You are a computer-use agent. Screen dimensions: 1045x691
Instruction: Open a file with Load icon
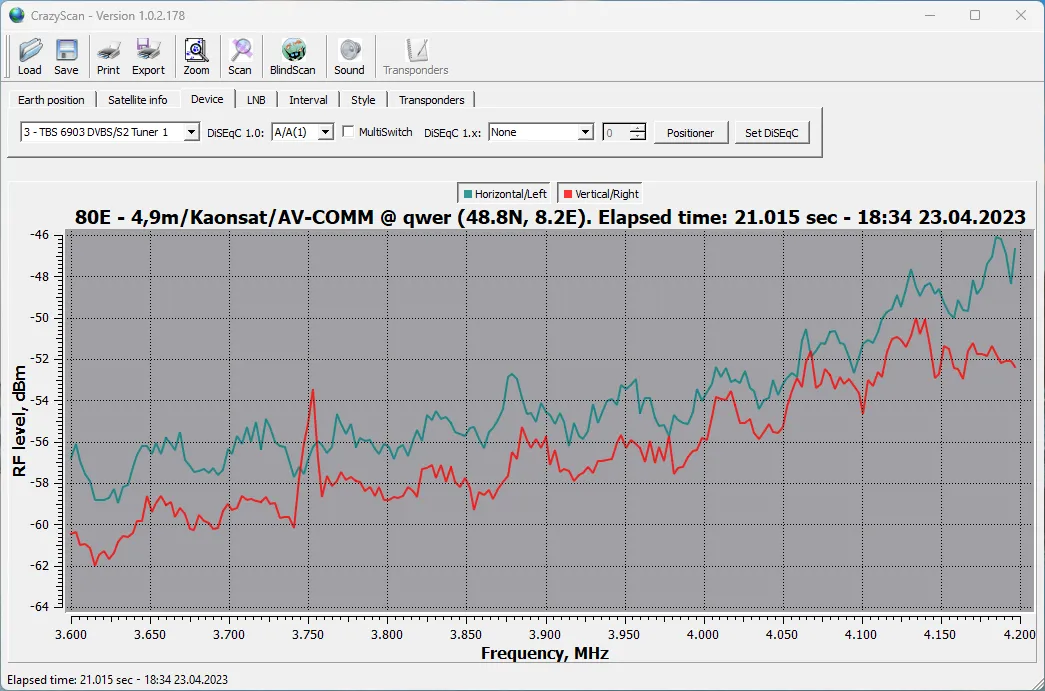point(29,57)
